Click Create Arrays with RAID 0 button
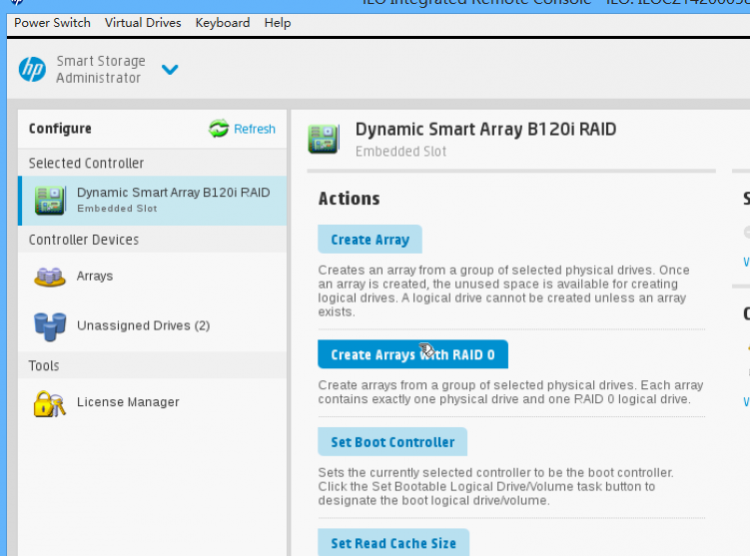Viewport: 750px width, 556px height. click(413, 355)
